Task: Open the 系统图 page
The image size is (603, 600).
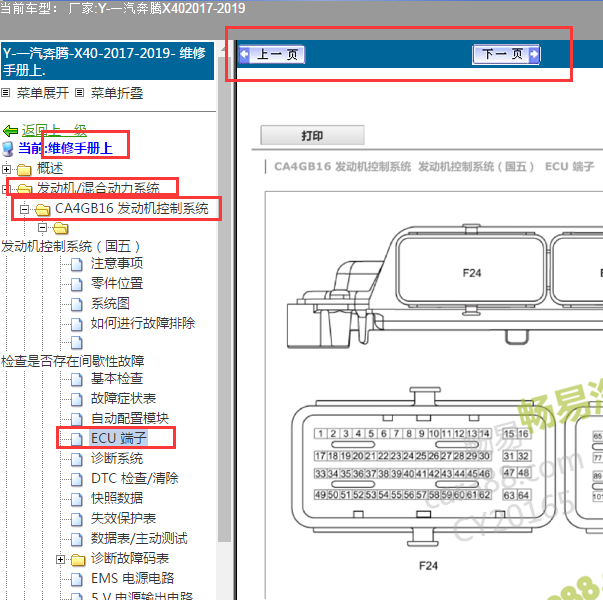Action: tap(110, 303)
